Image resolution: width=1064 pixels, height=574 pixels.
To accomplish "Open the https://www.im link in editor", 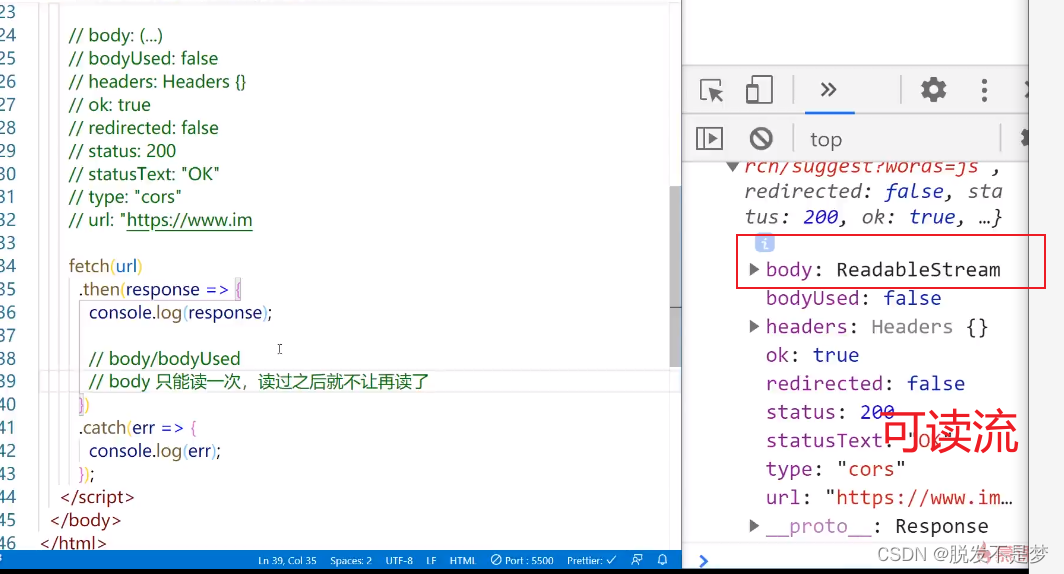I will [x=189, y=220].
